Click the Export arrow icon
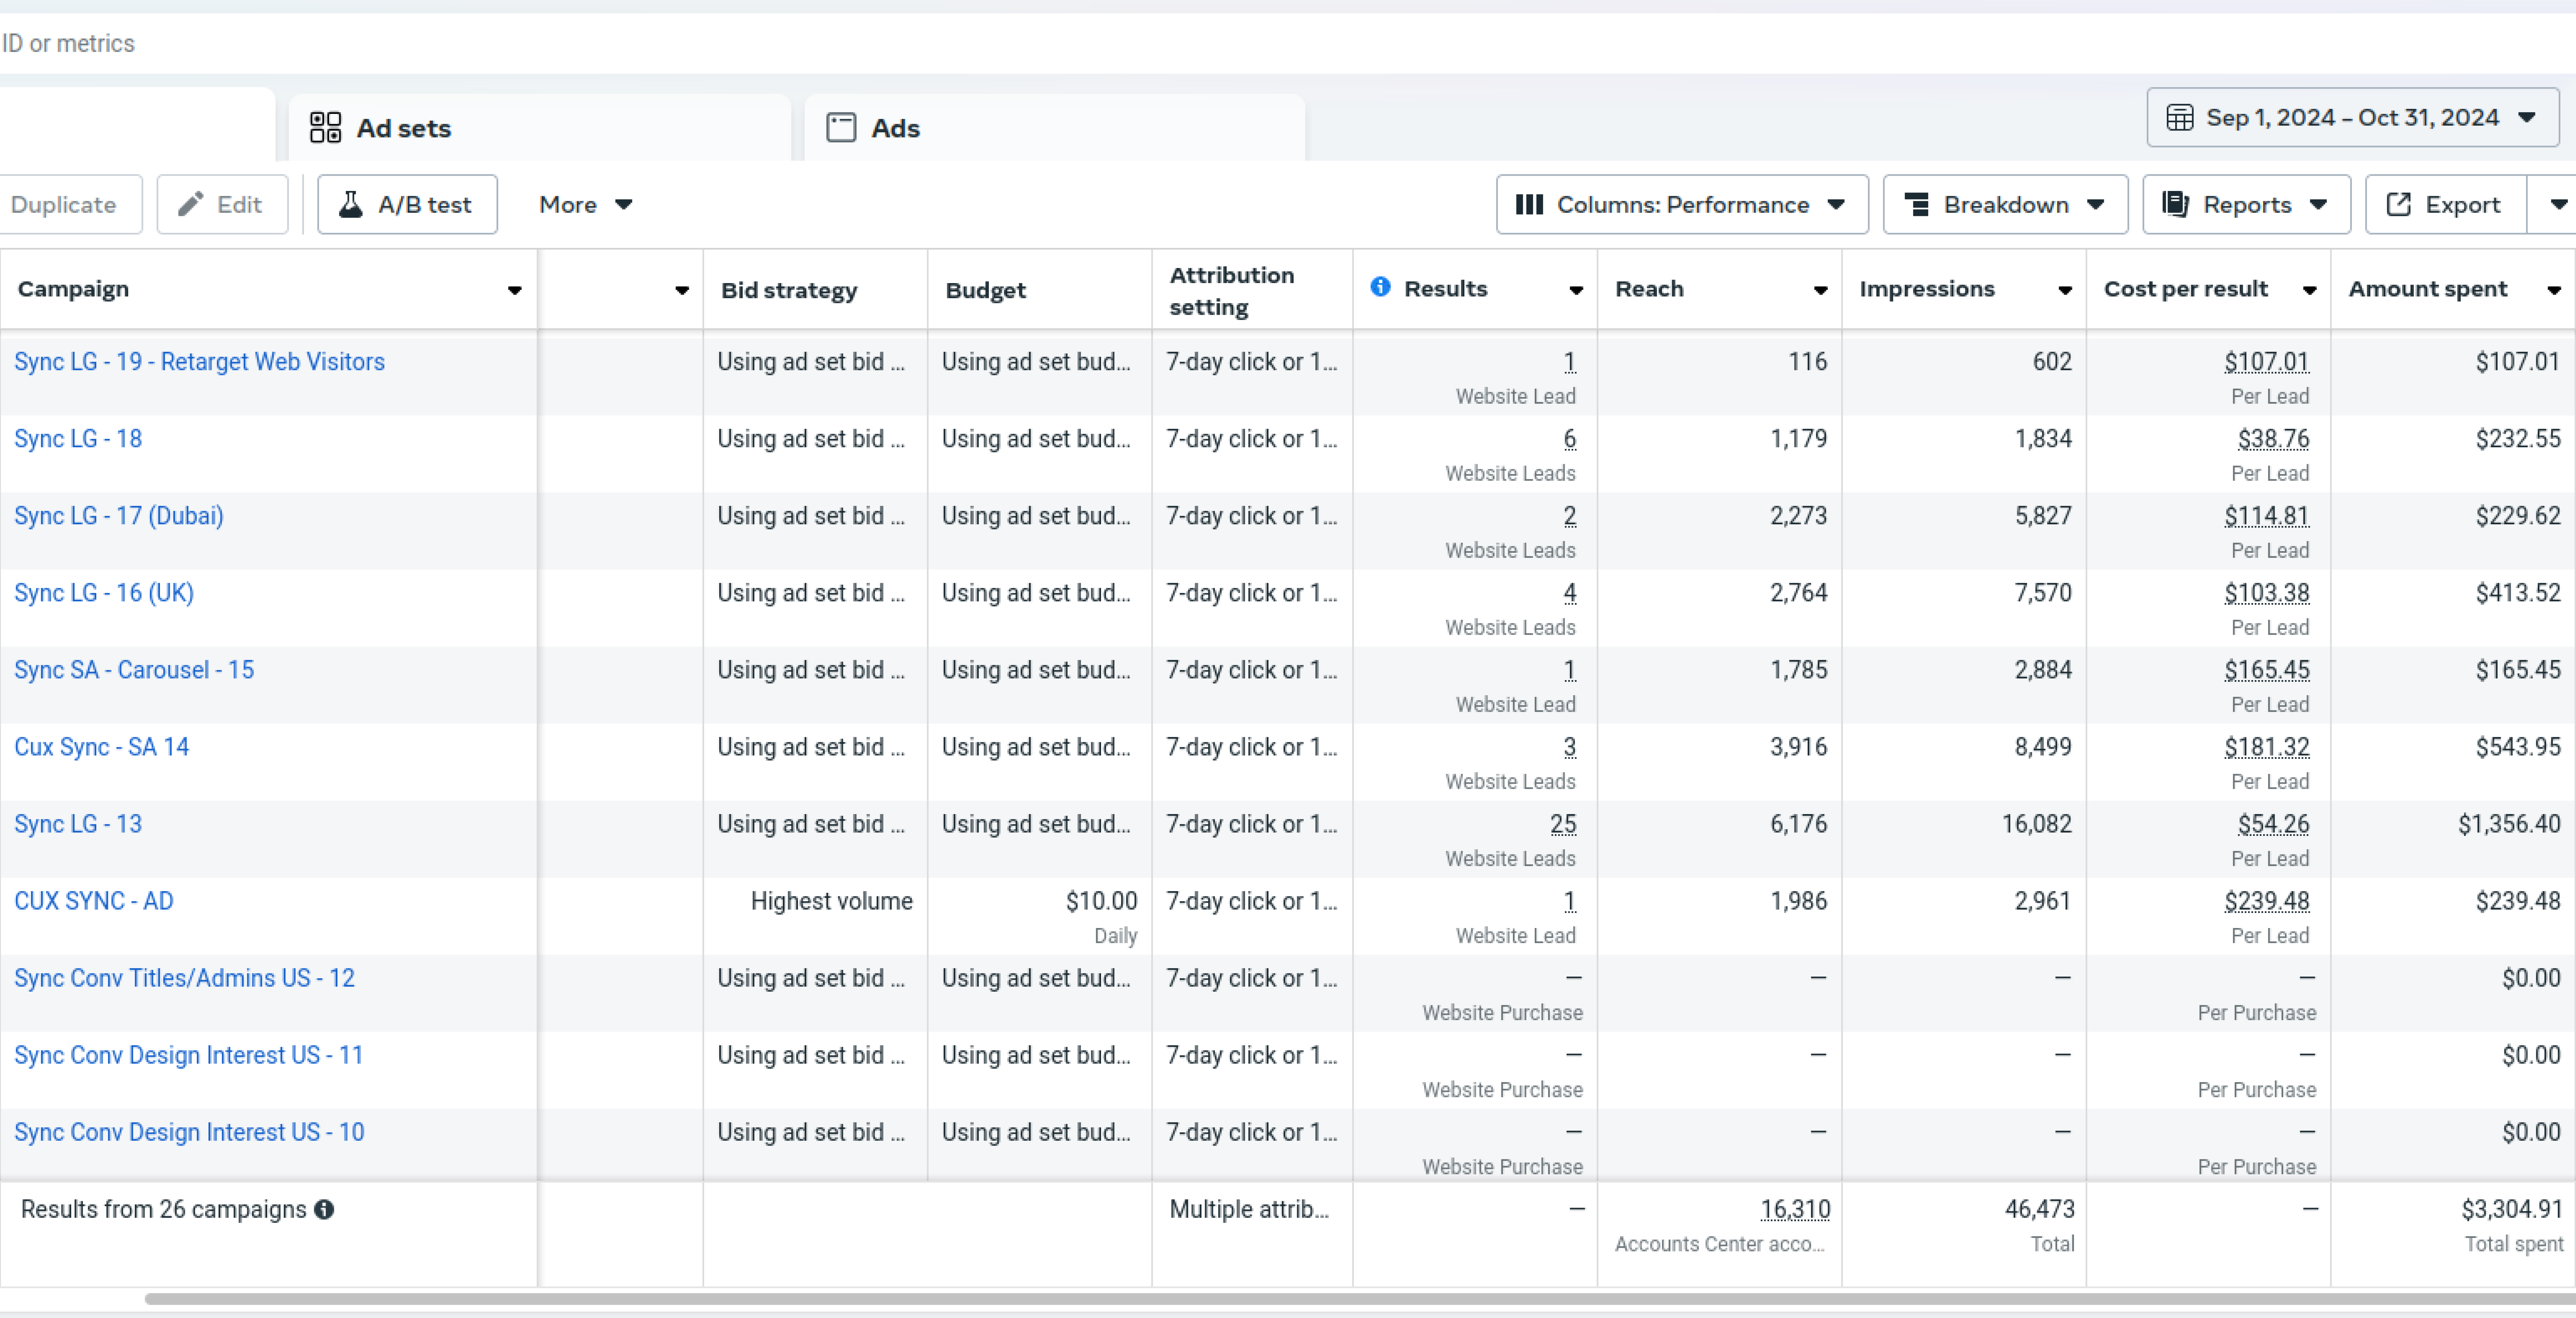Image resolution: width=2576 pixels, height=1318 pixels. click(x=2398, y=205)
